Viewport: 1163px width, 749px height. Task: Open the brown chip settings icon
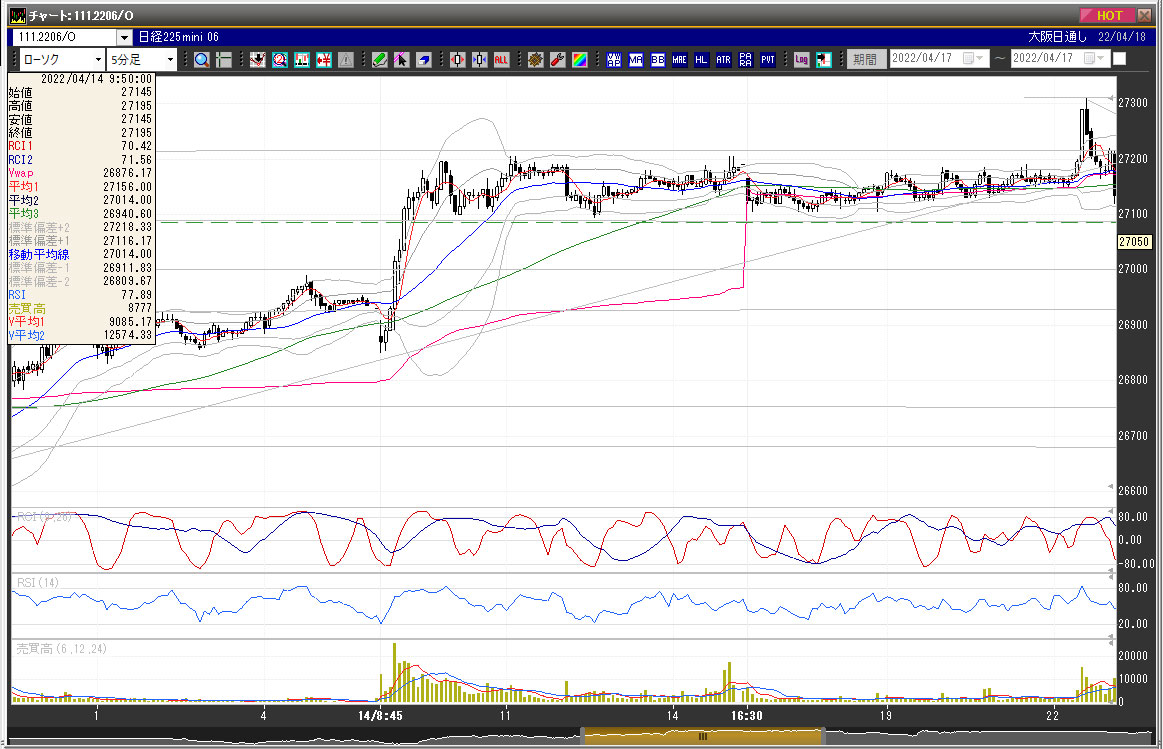[x=536, y=60]
